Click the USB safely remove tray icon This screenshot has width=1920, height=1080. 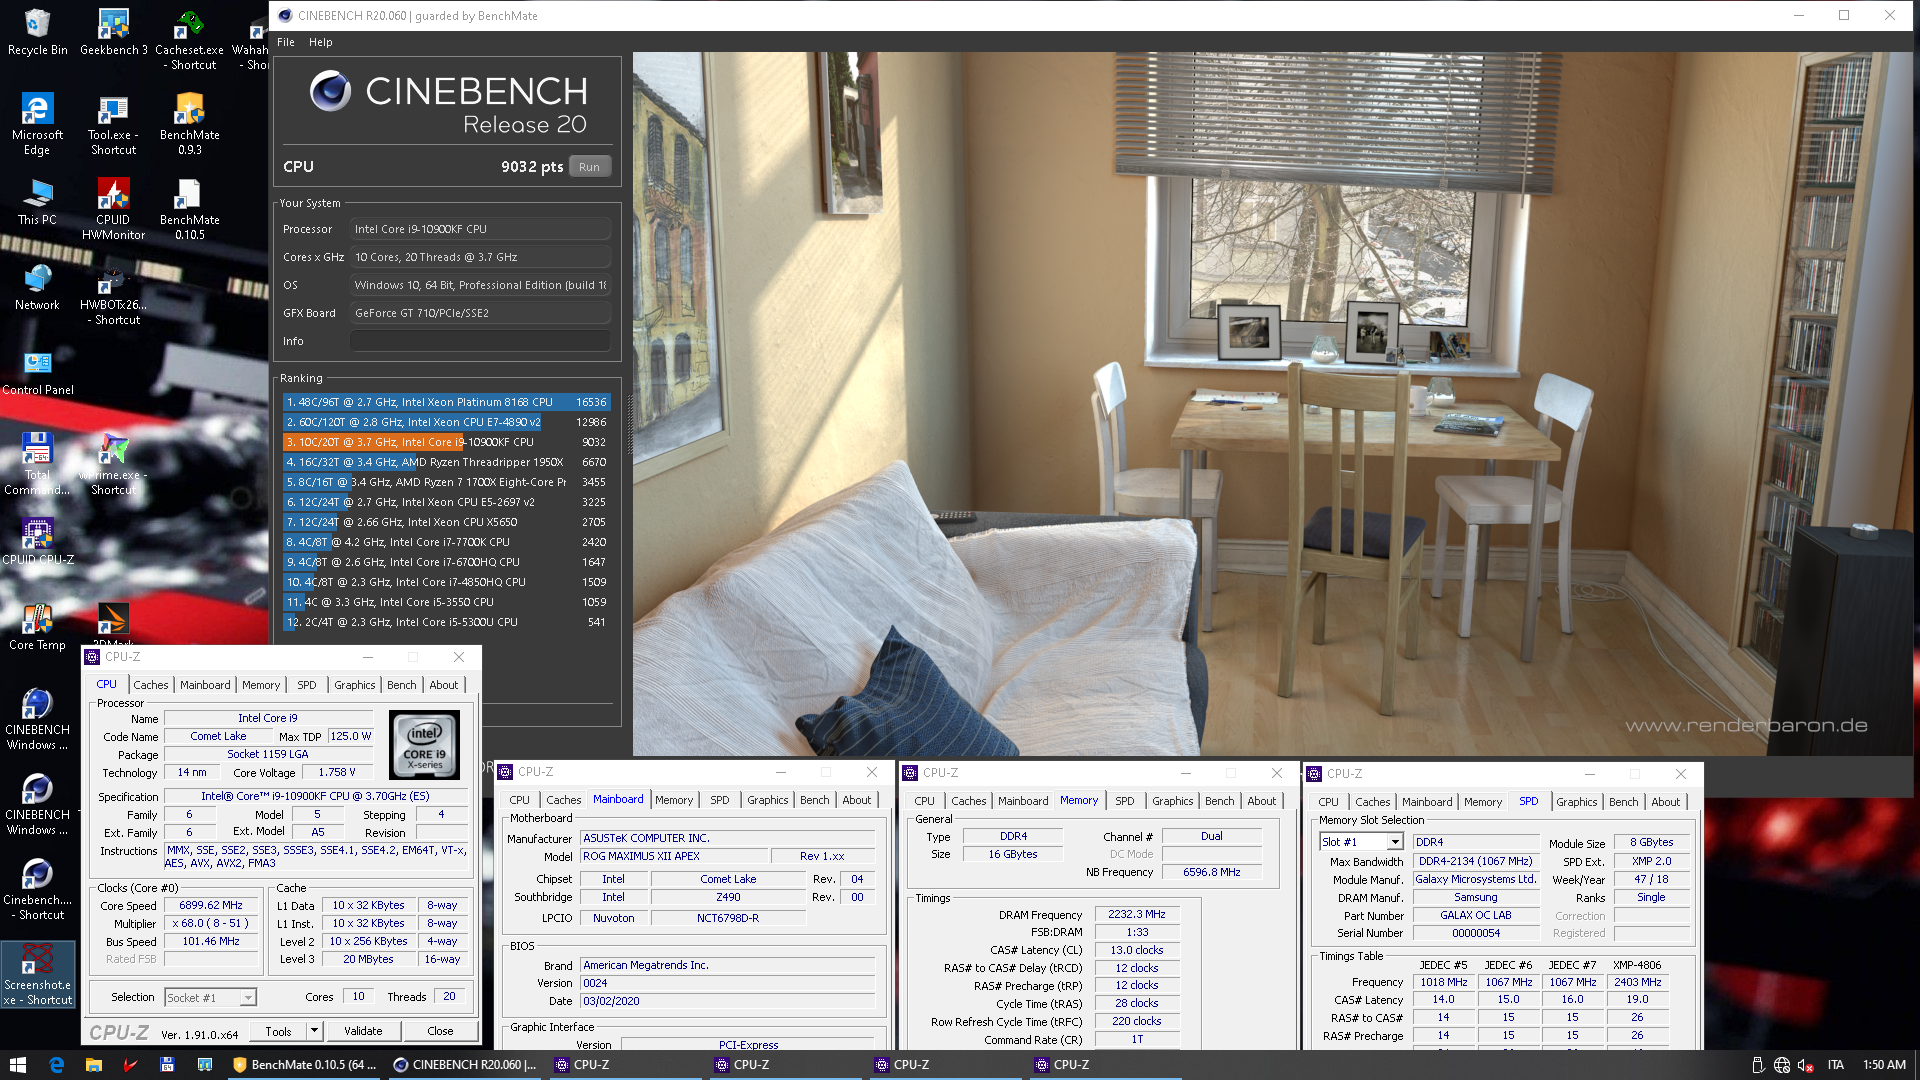pos(1758,1065)
